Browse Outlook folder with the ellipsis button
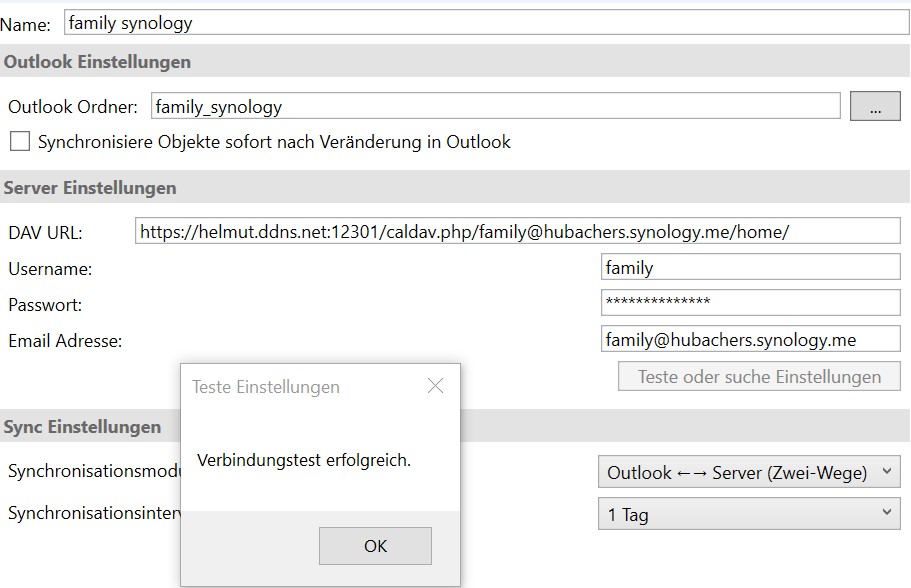 tap(875, 106)
